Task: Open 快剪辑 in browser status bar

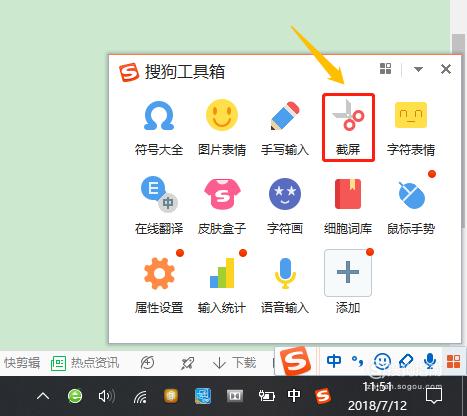Action: [22, 363]
